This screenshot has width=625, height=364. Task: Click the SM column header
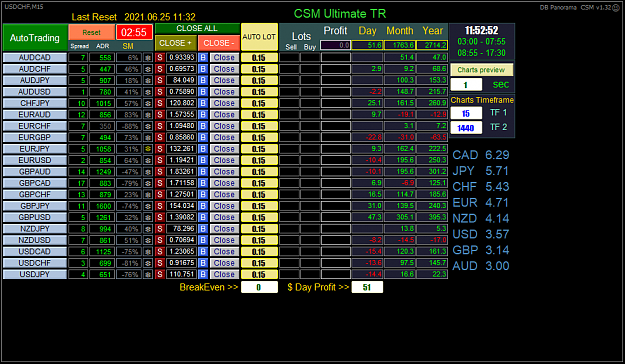click(x=128, y=46)
